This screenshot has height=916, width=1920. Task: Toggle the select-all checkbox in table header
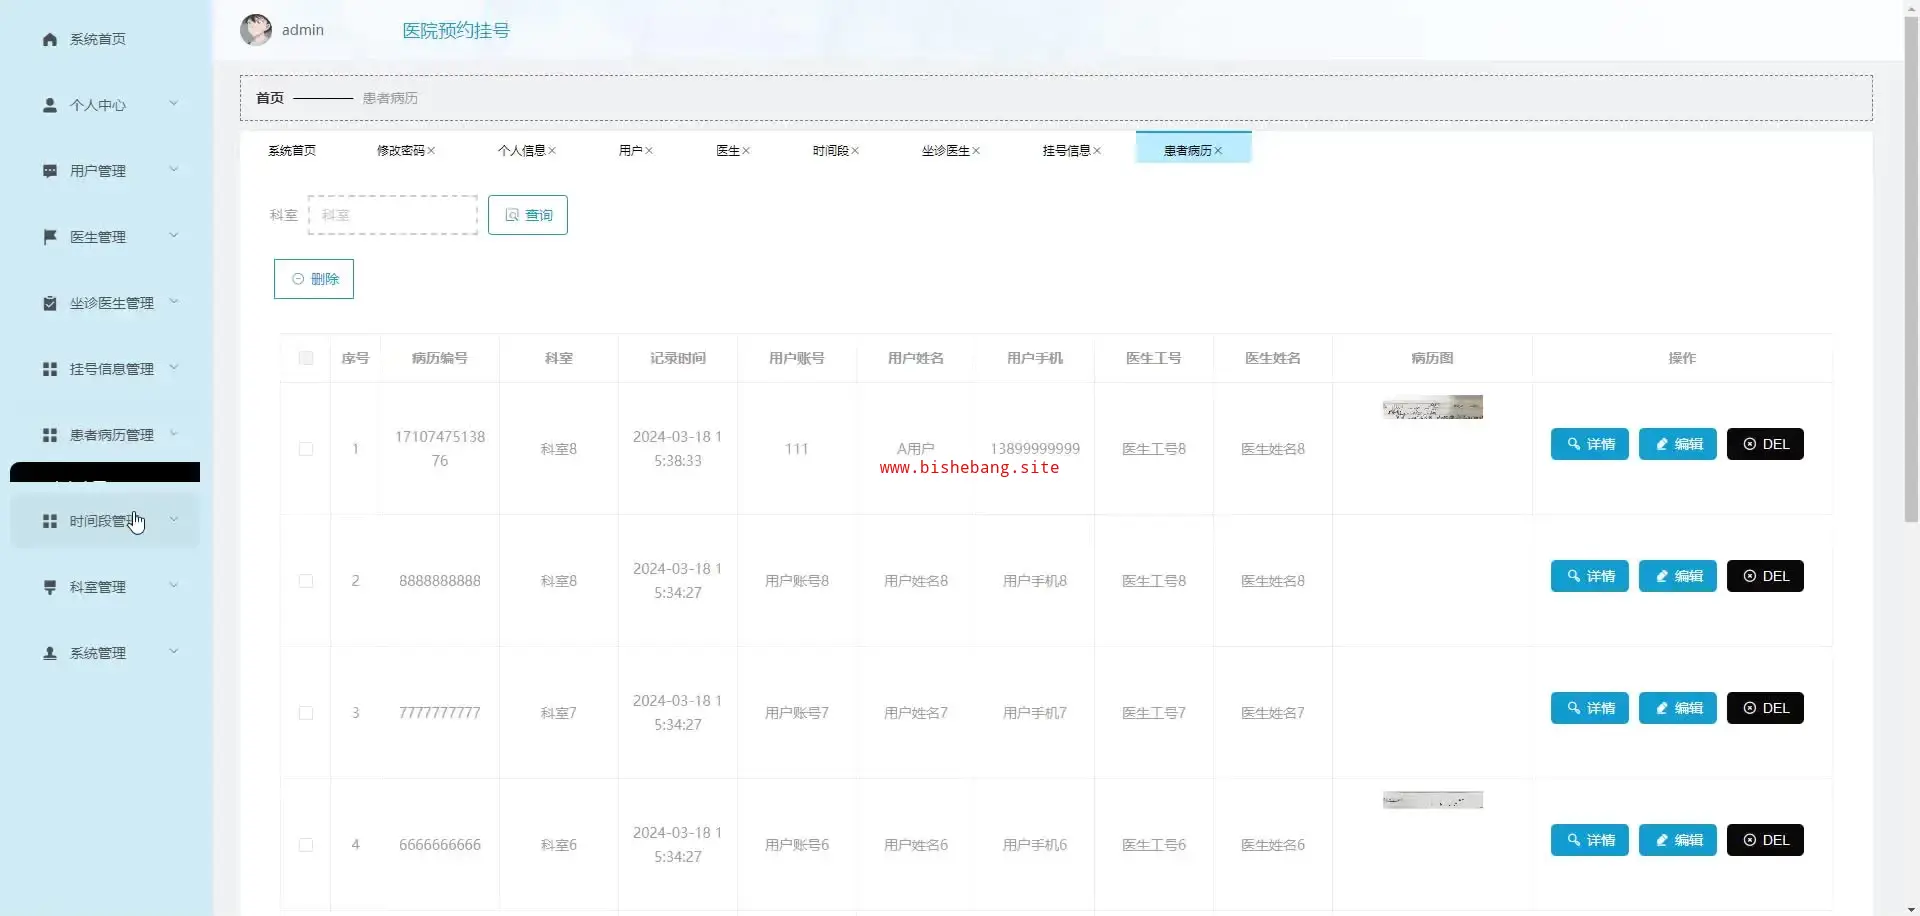[306, 358]
